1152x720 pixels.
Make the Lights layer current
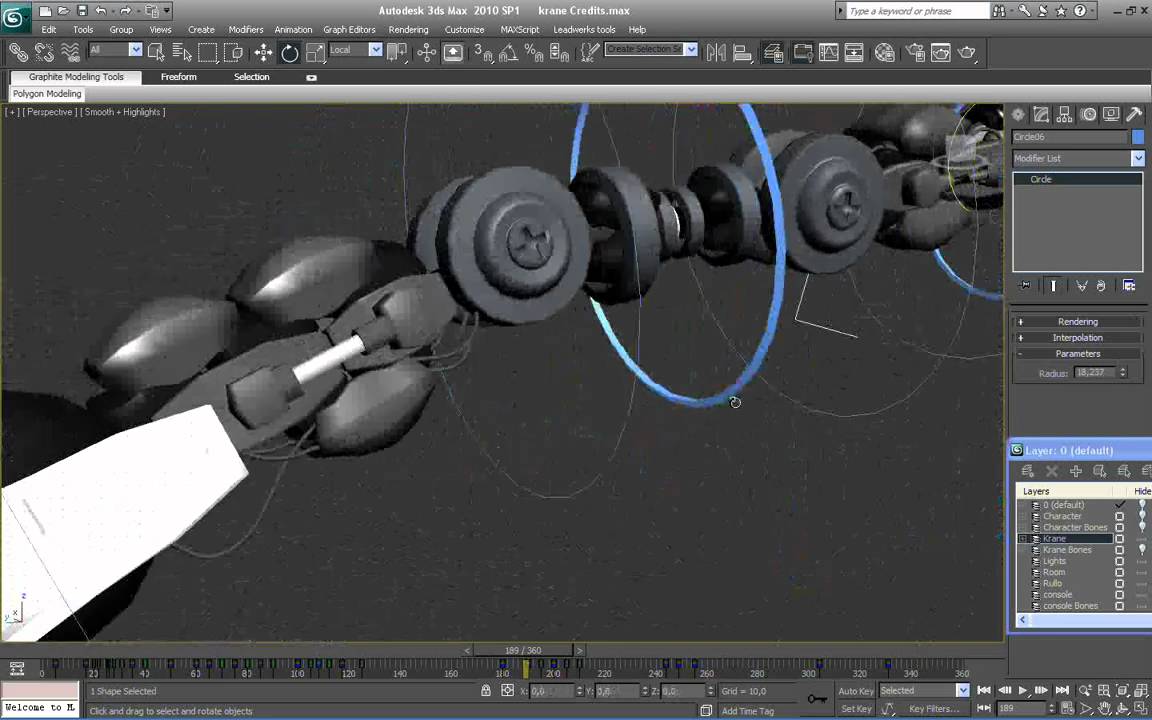coord(1120,561)
